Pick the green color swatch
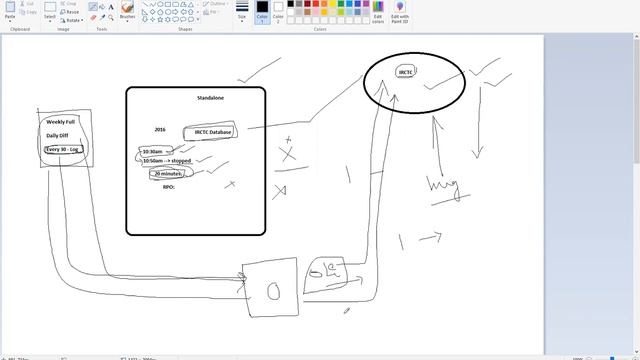Viewport: 640px width, 360px height. pyautogui.click(x=341, y=4)
